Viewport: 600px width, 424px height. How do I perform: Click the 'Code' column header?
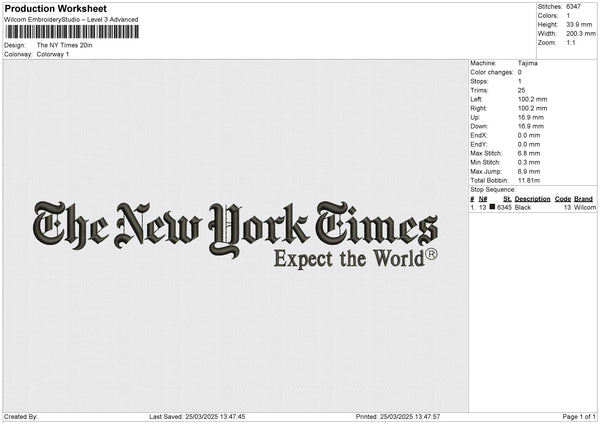563,199
